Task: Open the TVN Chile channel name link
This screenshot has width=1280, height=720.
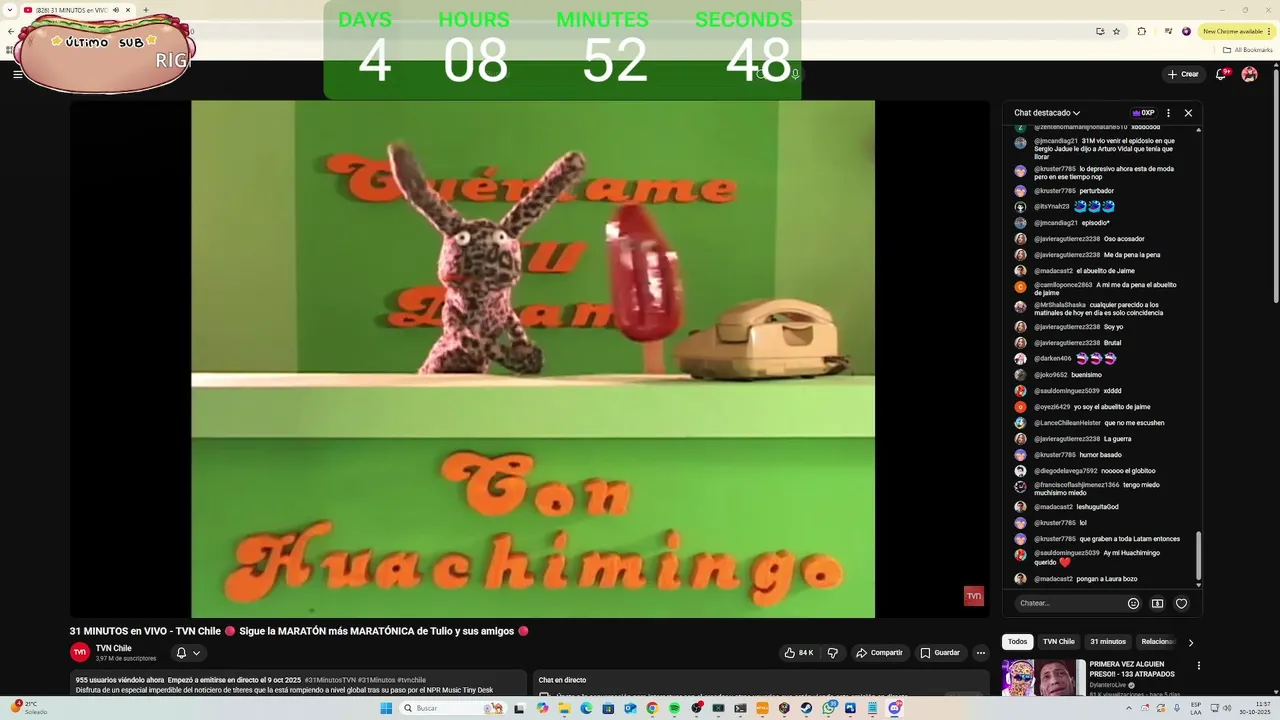Action: pyautogui.click(x=114, y=648)
